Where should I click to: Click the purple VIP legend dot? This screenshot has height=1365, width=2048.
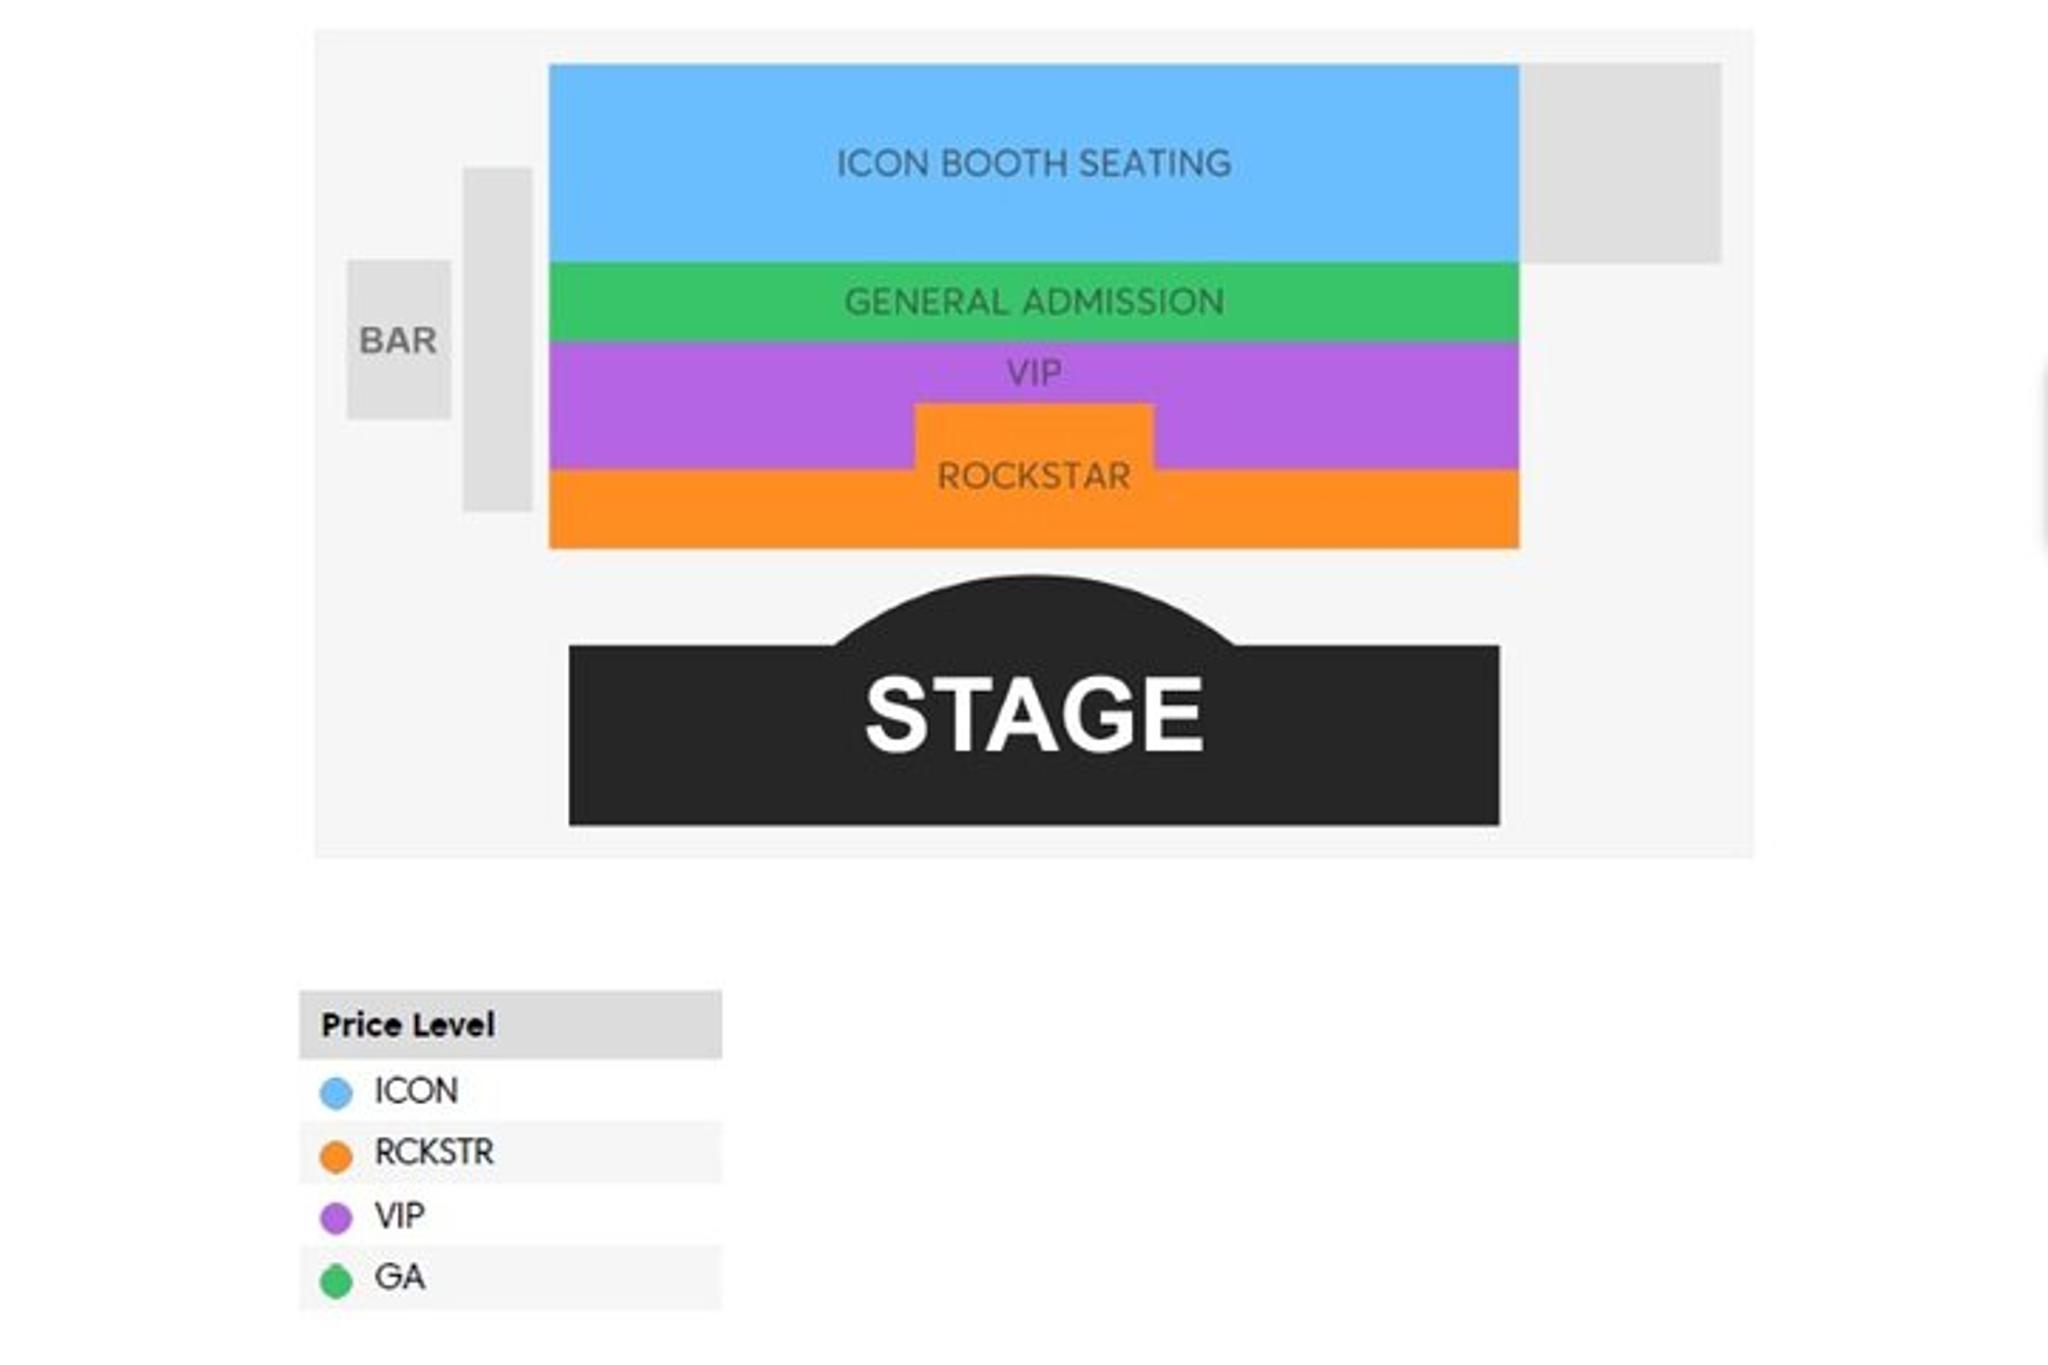(x=336, y=1217)
